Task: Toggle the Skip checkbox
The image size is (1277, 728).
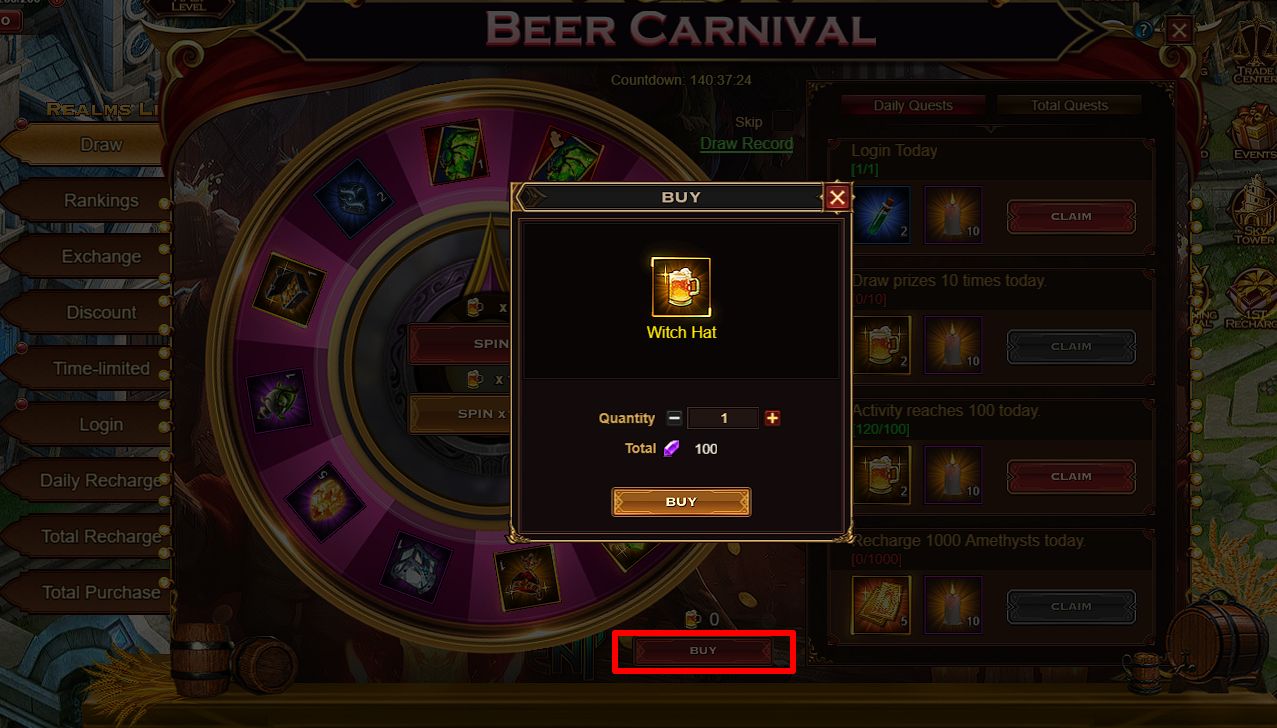Action: [782, 121]
